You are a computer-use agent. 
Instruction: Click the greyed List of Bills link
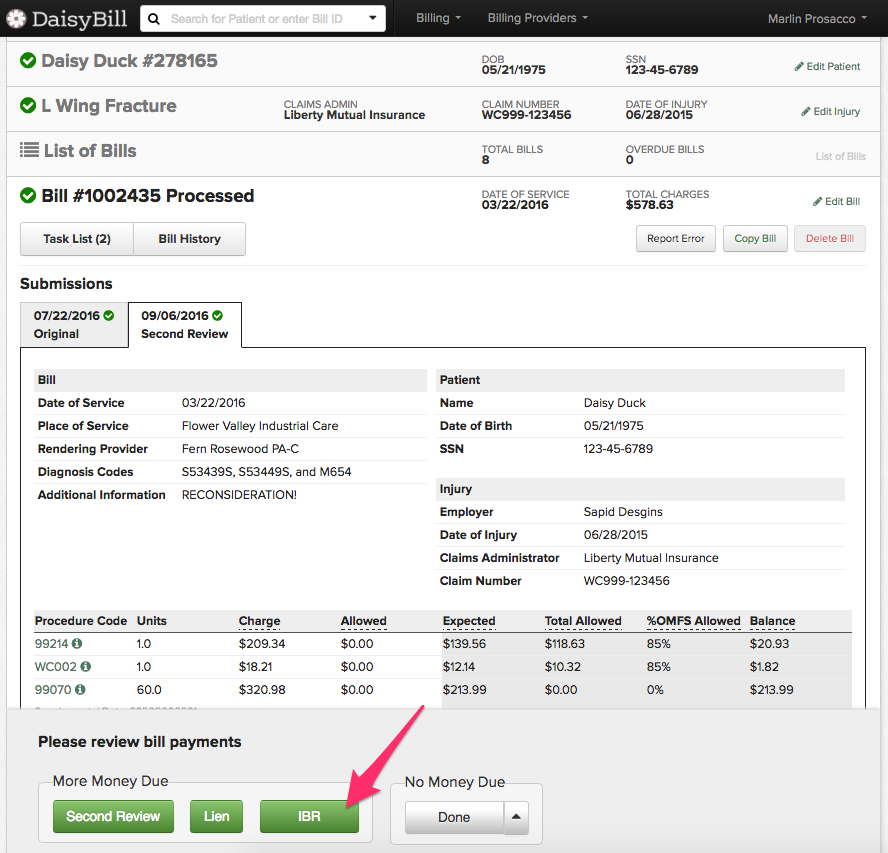(x=840, y=156)
